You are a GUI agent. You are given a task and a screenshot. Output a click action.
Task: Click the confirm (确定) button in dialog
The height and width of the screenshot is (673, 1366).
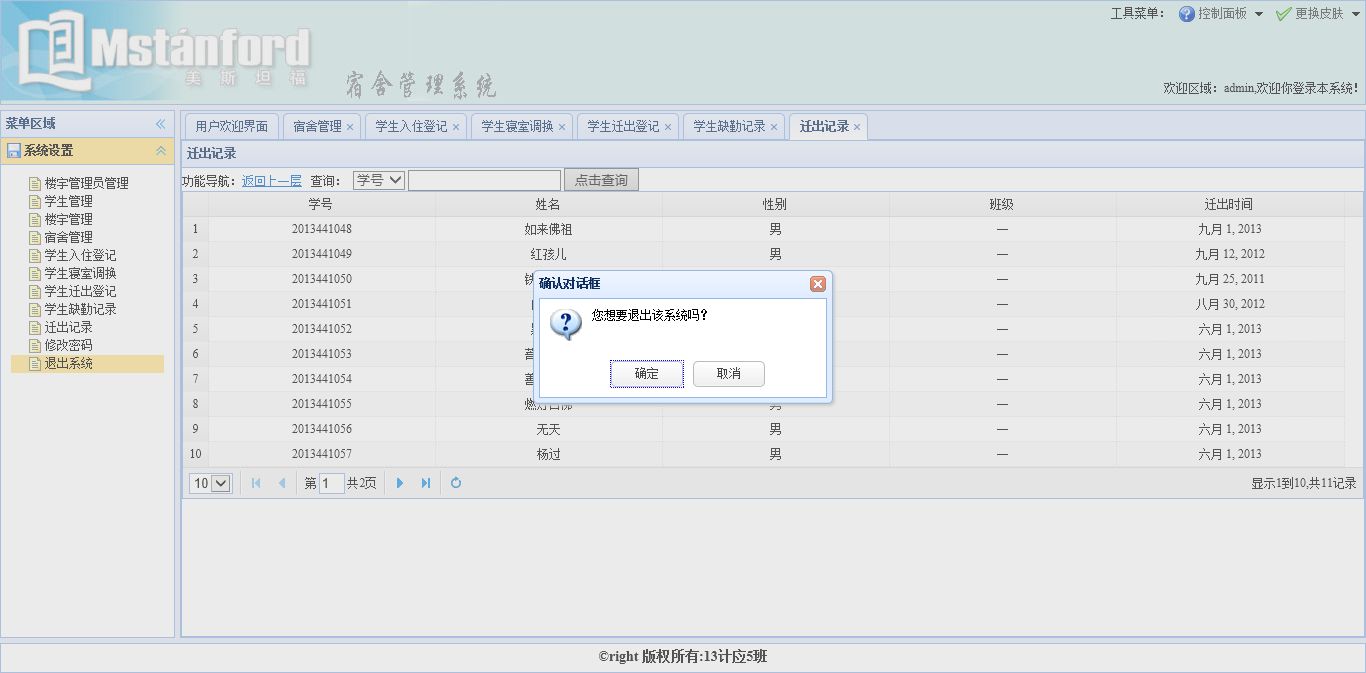[646, 374]
